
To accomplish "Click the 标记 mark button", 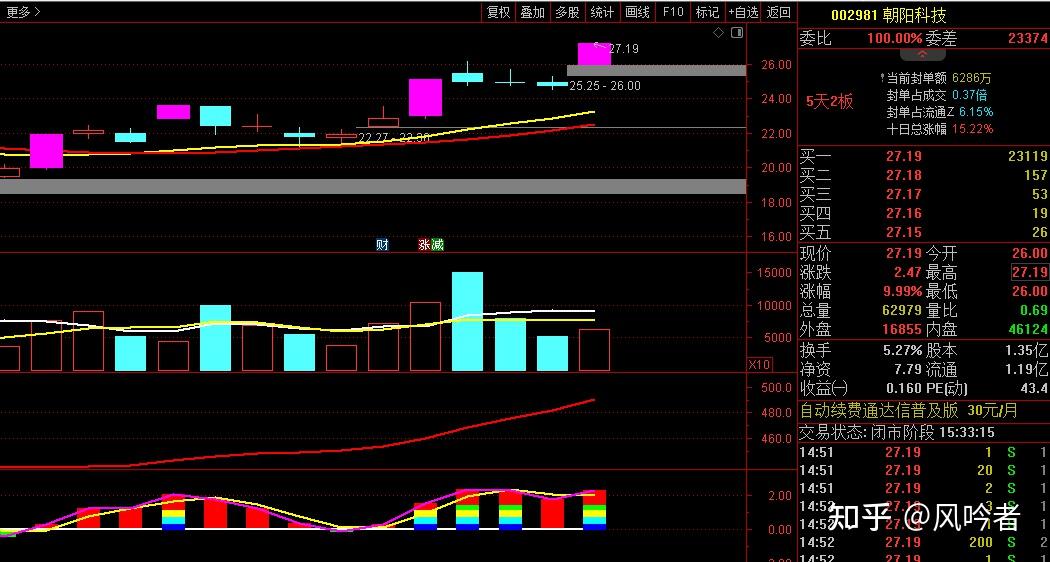I will click(x=707, y=12).
